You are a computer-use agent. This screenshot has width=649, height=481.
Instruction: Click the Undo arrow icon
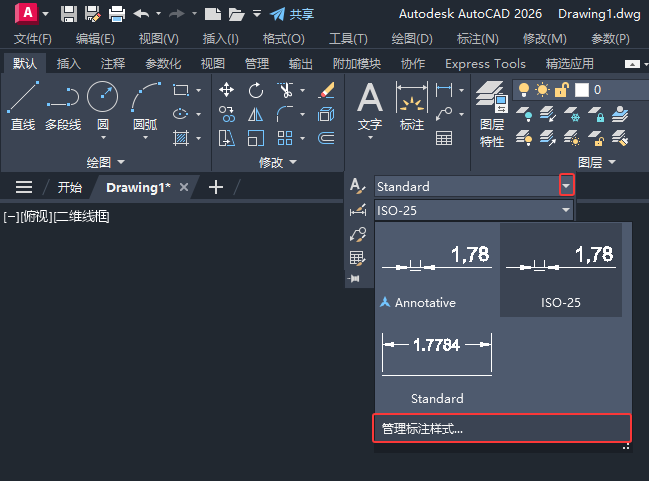tap(142, 14)
